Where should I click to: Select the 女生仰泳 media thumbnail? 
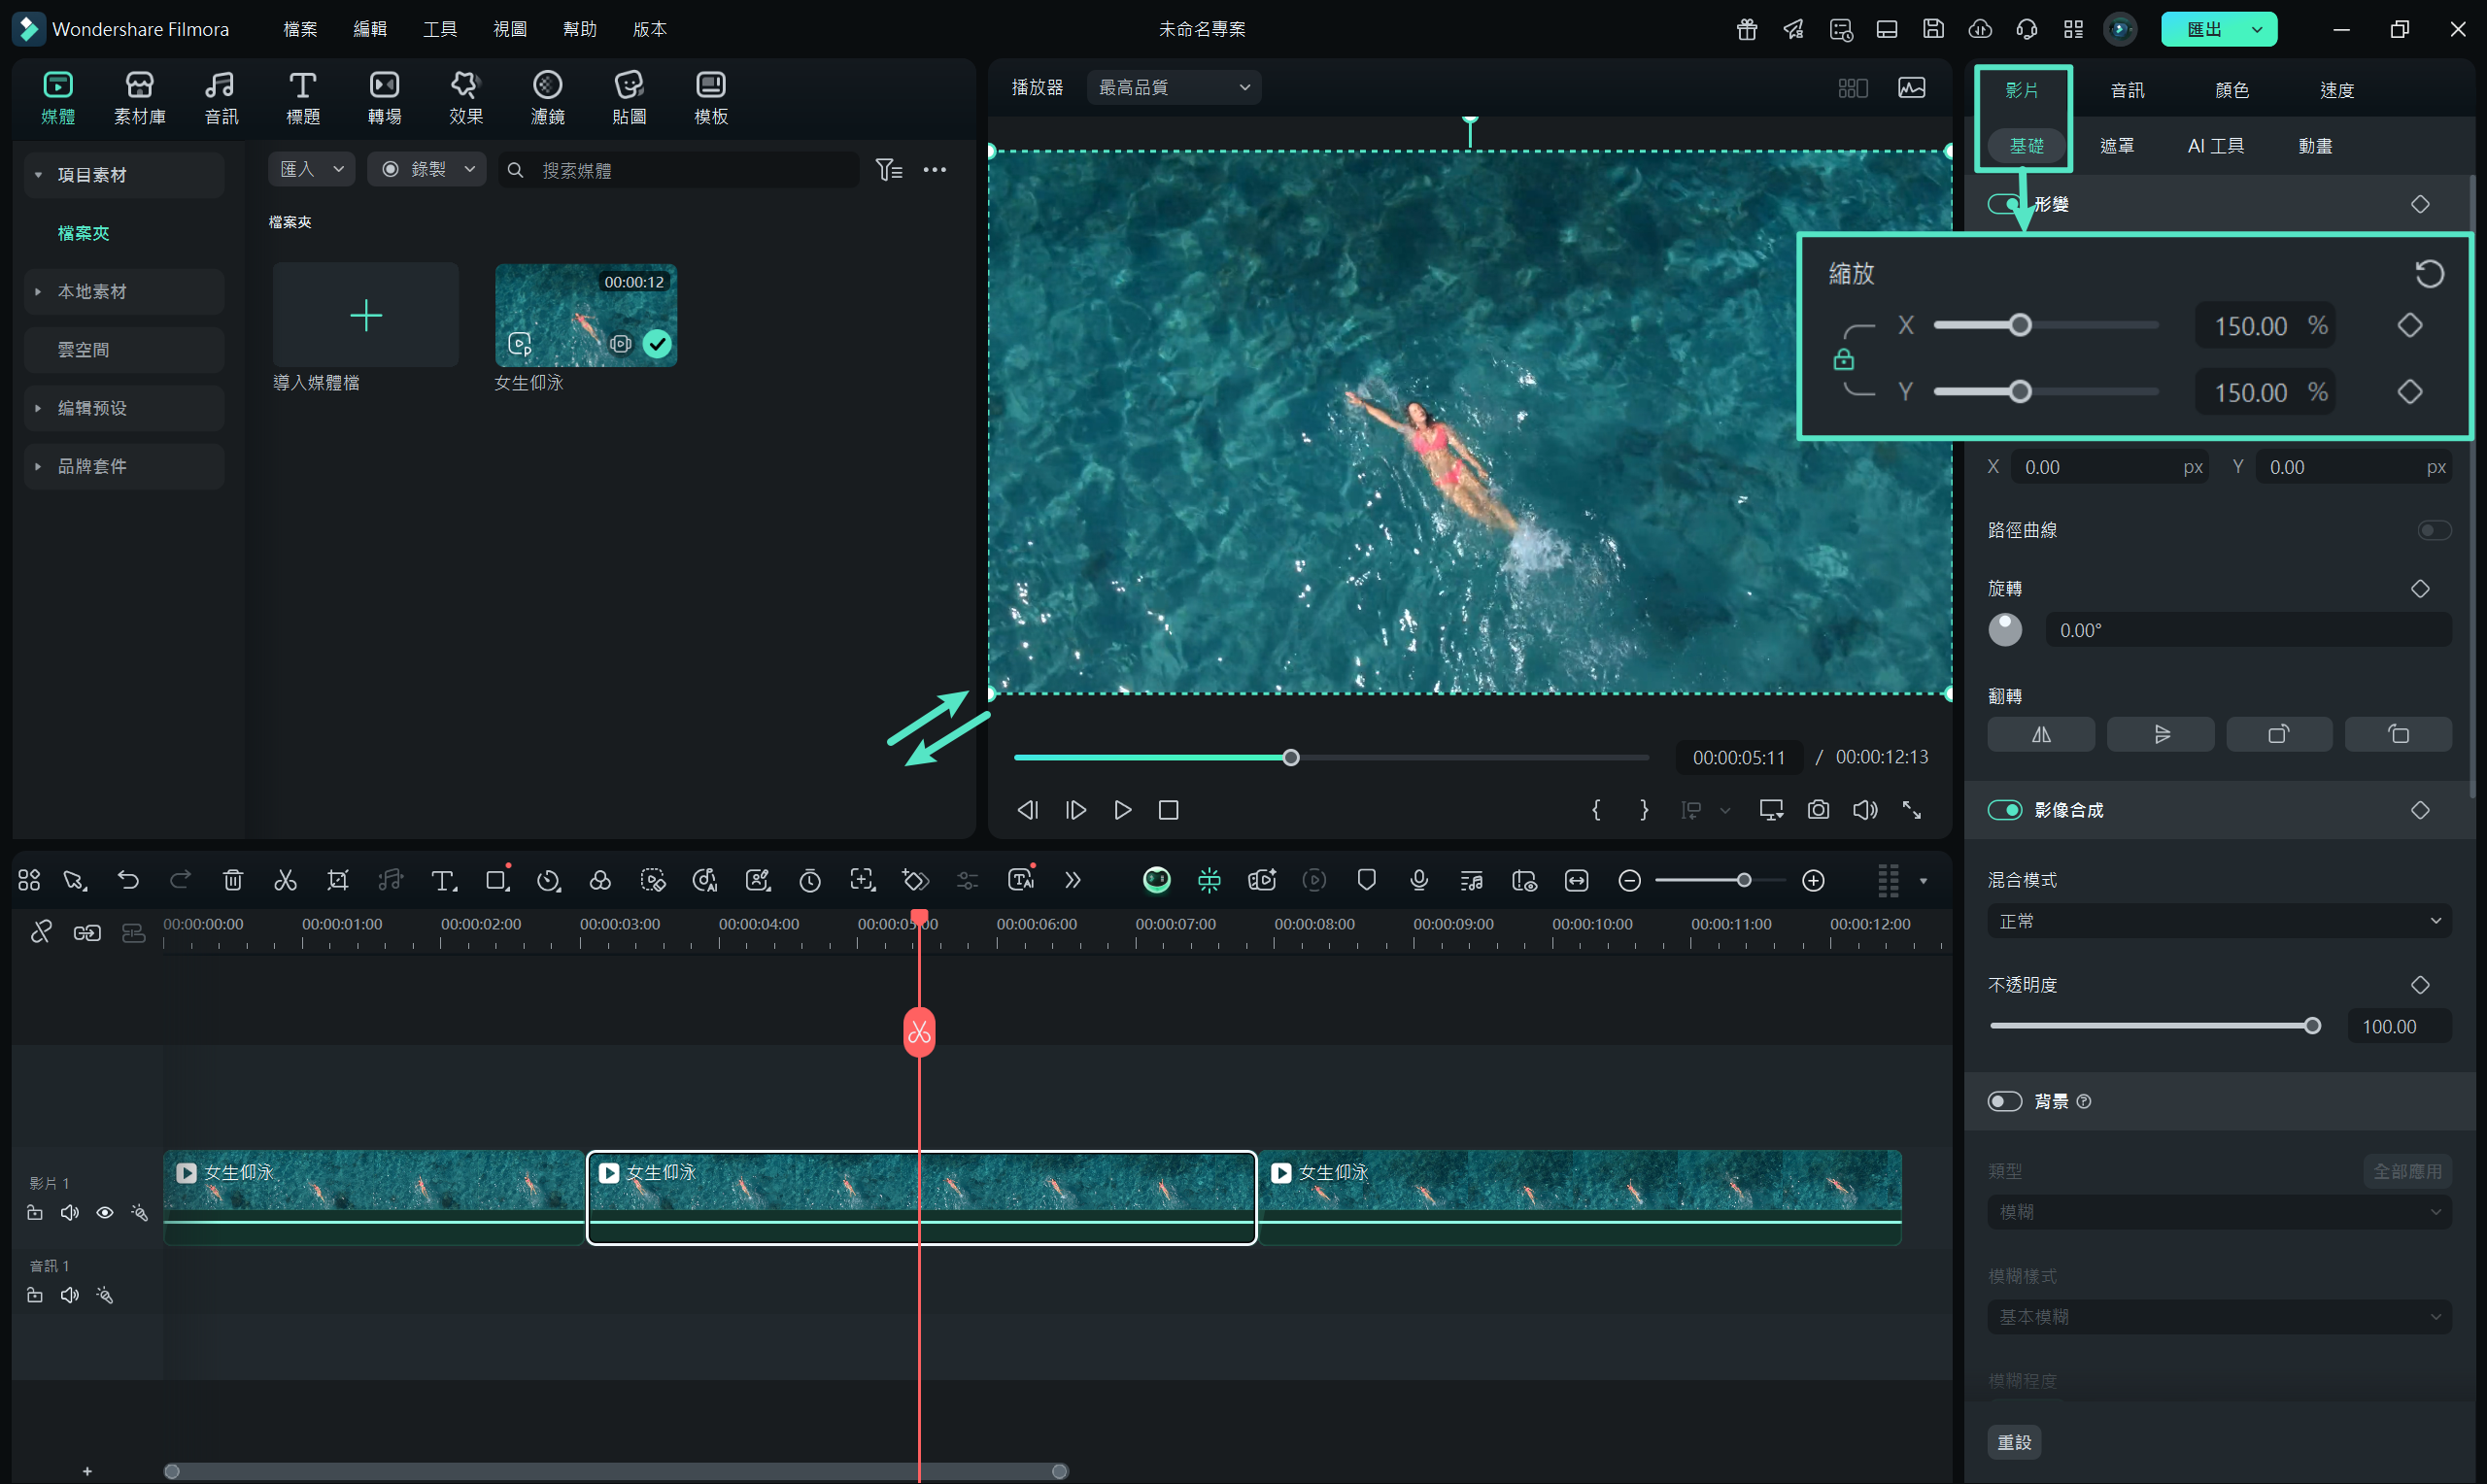point(586,315)
